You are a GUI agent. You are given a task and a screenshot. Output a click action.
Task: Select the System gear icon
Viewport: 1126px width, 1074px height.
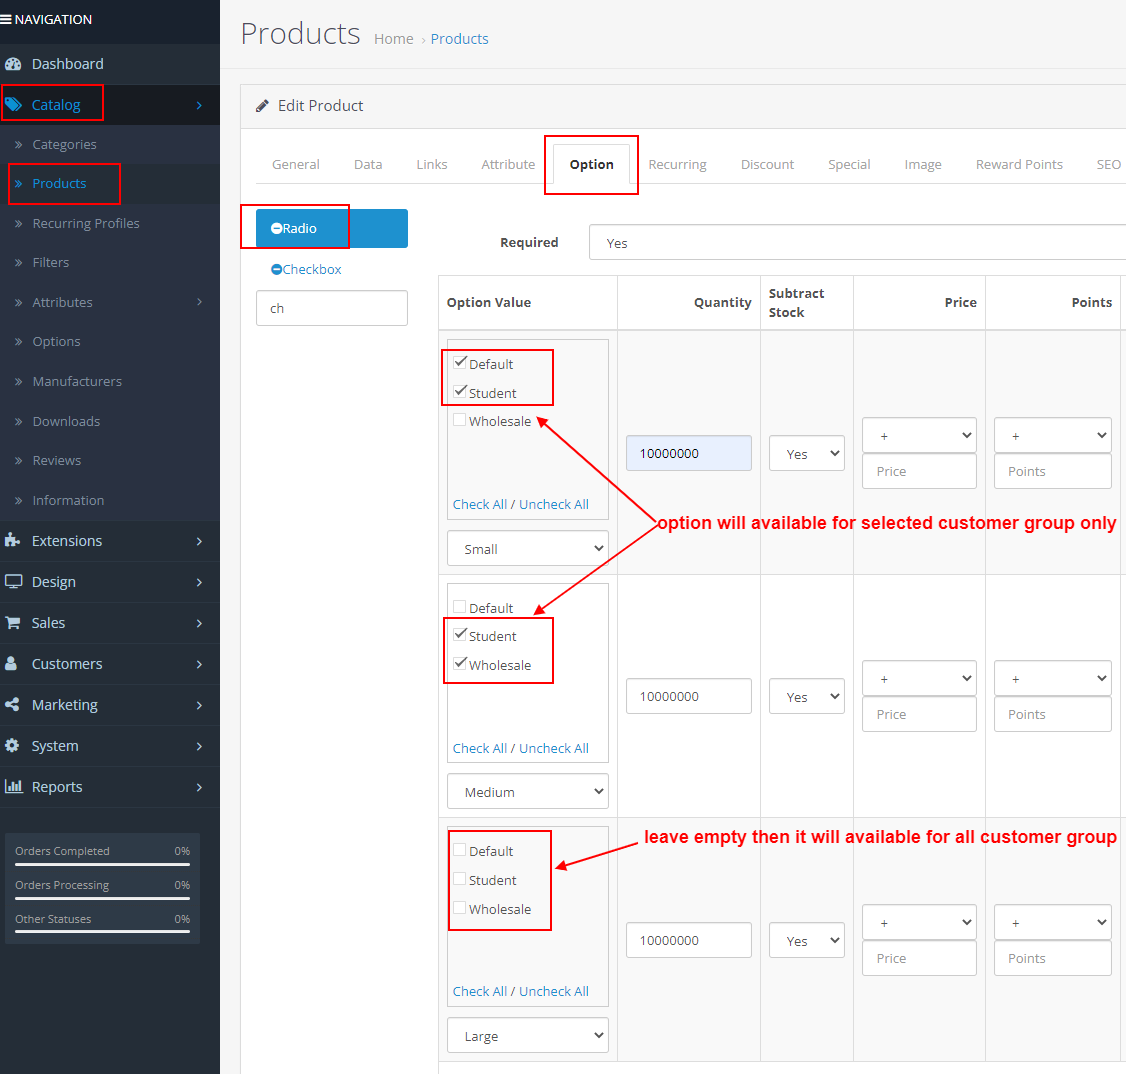pos(15,745)
